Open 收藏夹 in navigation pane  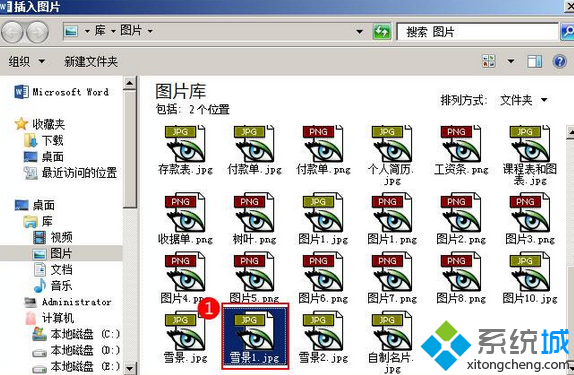[40, 124]
